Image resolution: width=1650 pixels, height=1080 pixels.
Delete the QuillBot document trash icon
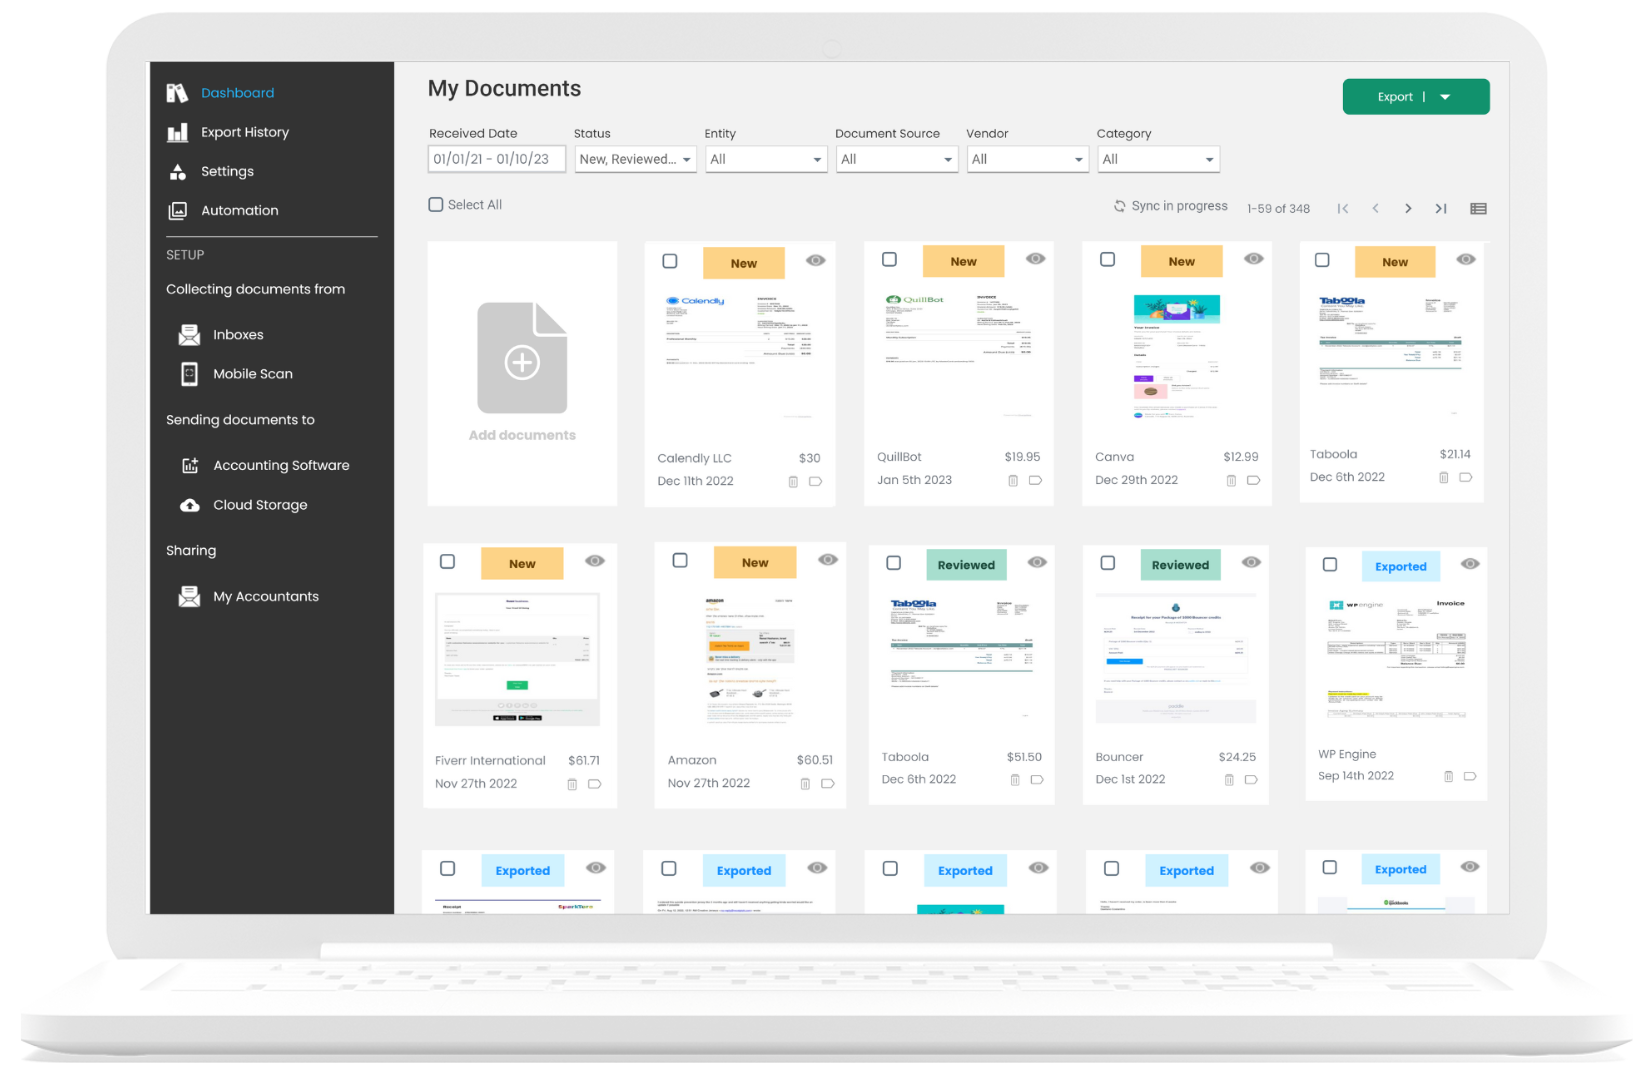(x=1013, y=481)
